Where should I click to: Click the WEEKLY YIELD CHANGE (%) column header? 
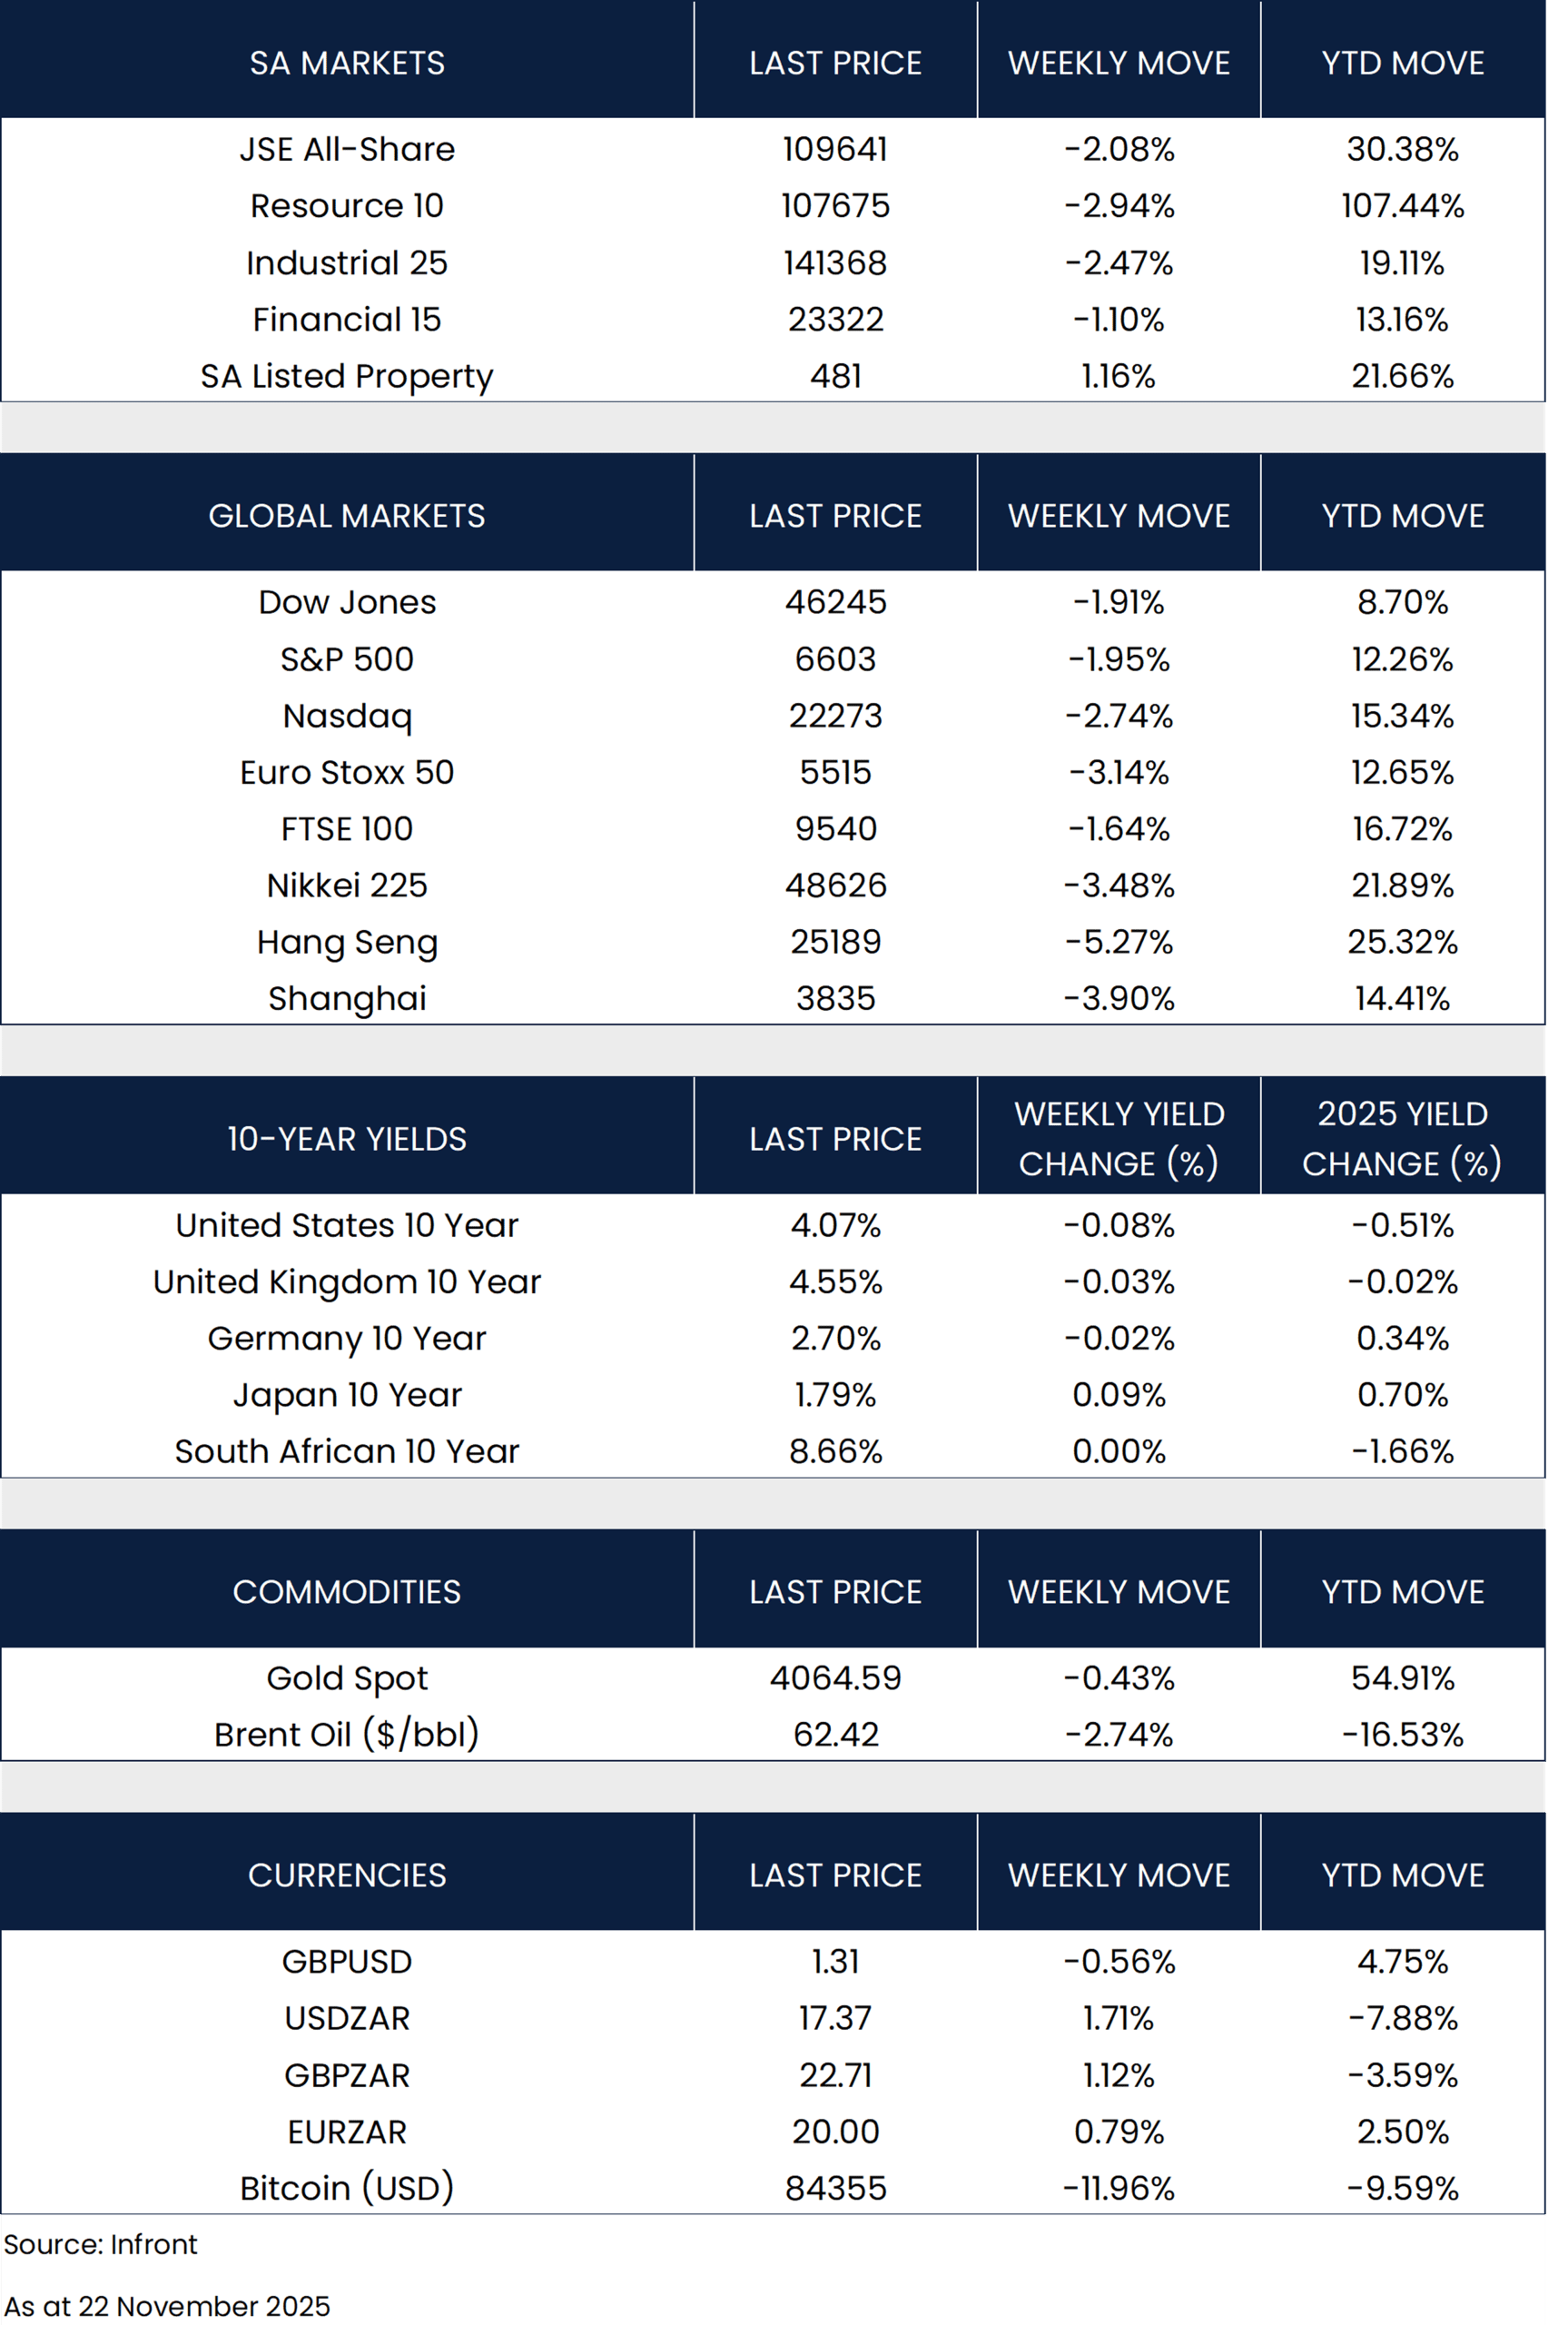[1119, 1139]
